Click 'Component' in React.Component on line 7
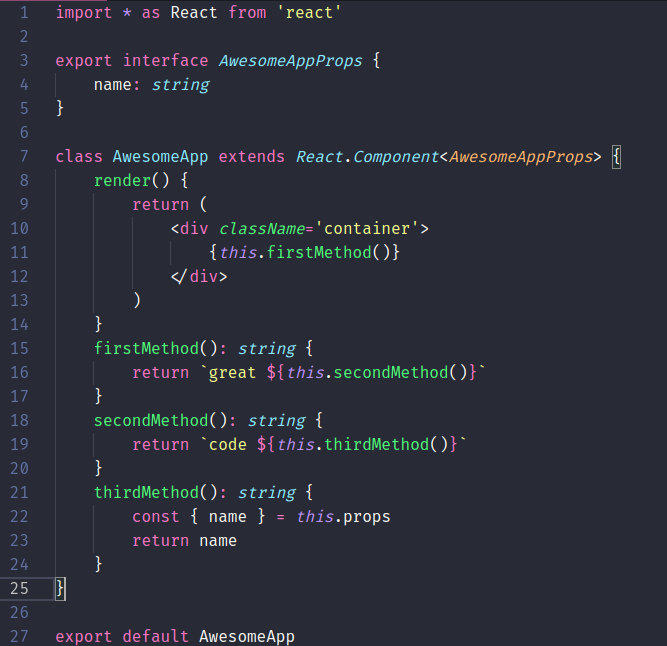This screenshot has width=667, height=646. click(396, 157)
